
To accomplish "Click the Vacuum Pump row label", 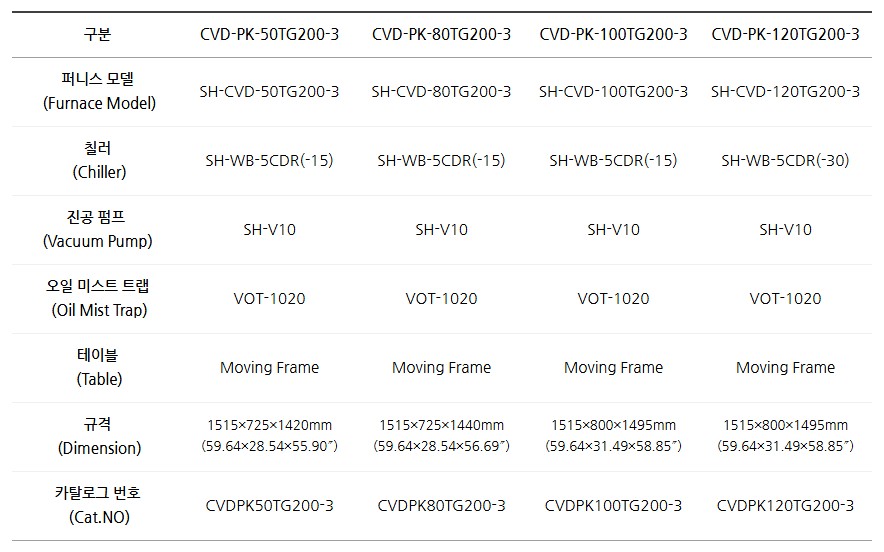I will pyautogui.click(x=99, y=229).
